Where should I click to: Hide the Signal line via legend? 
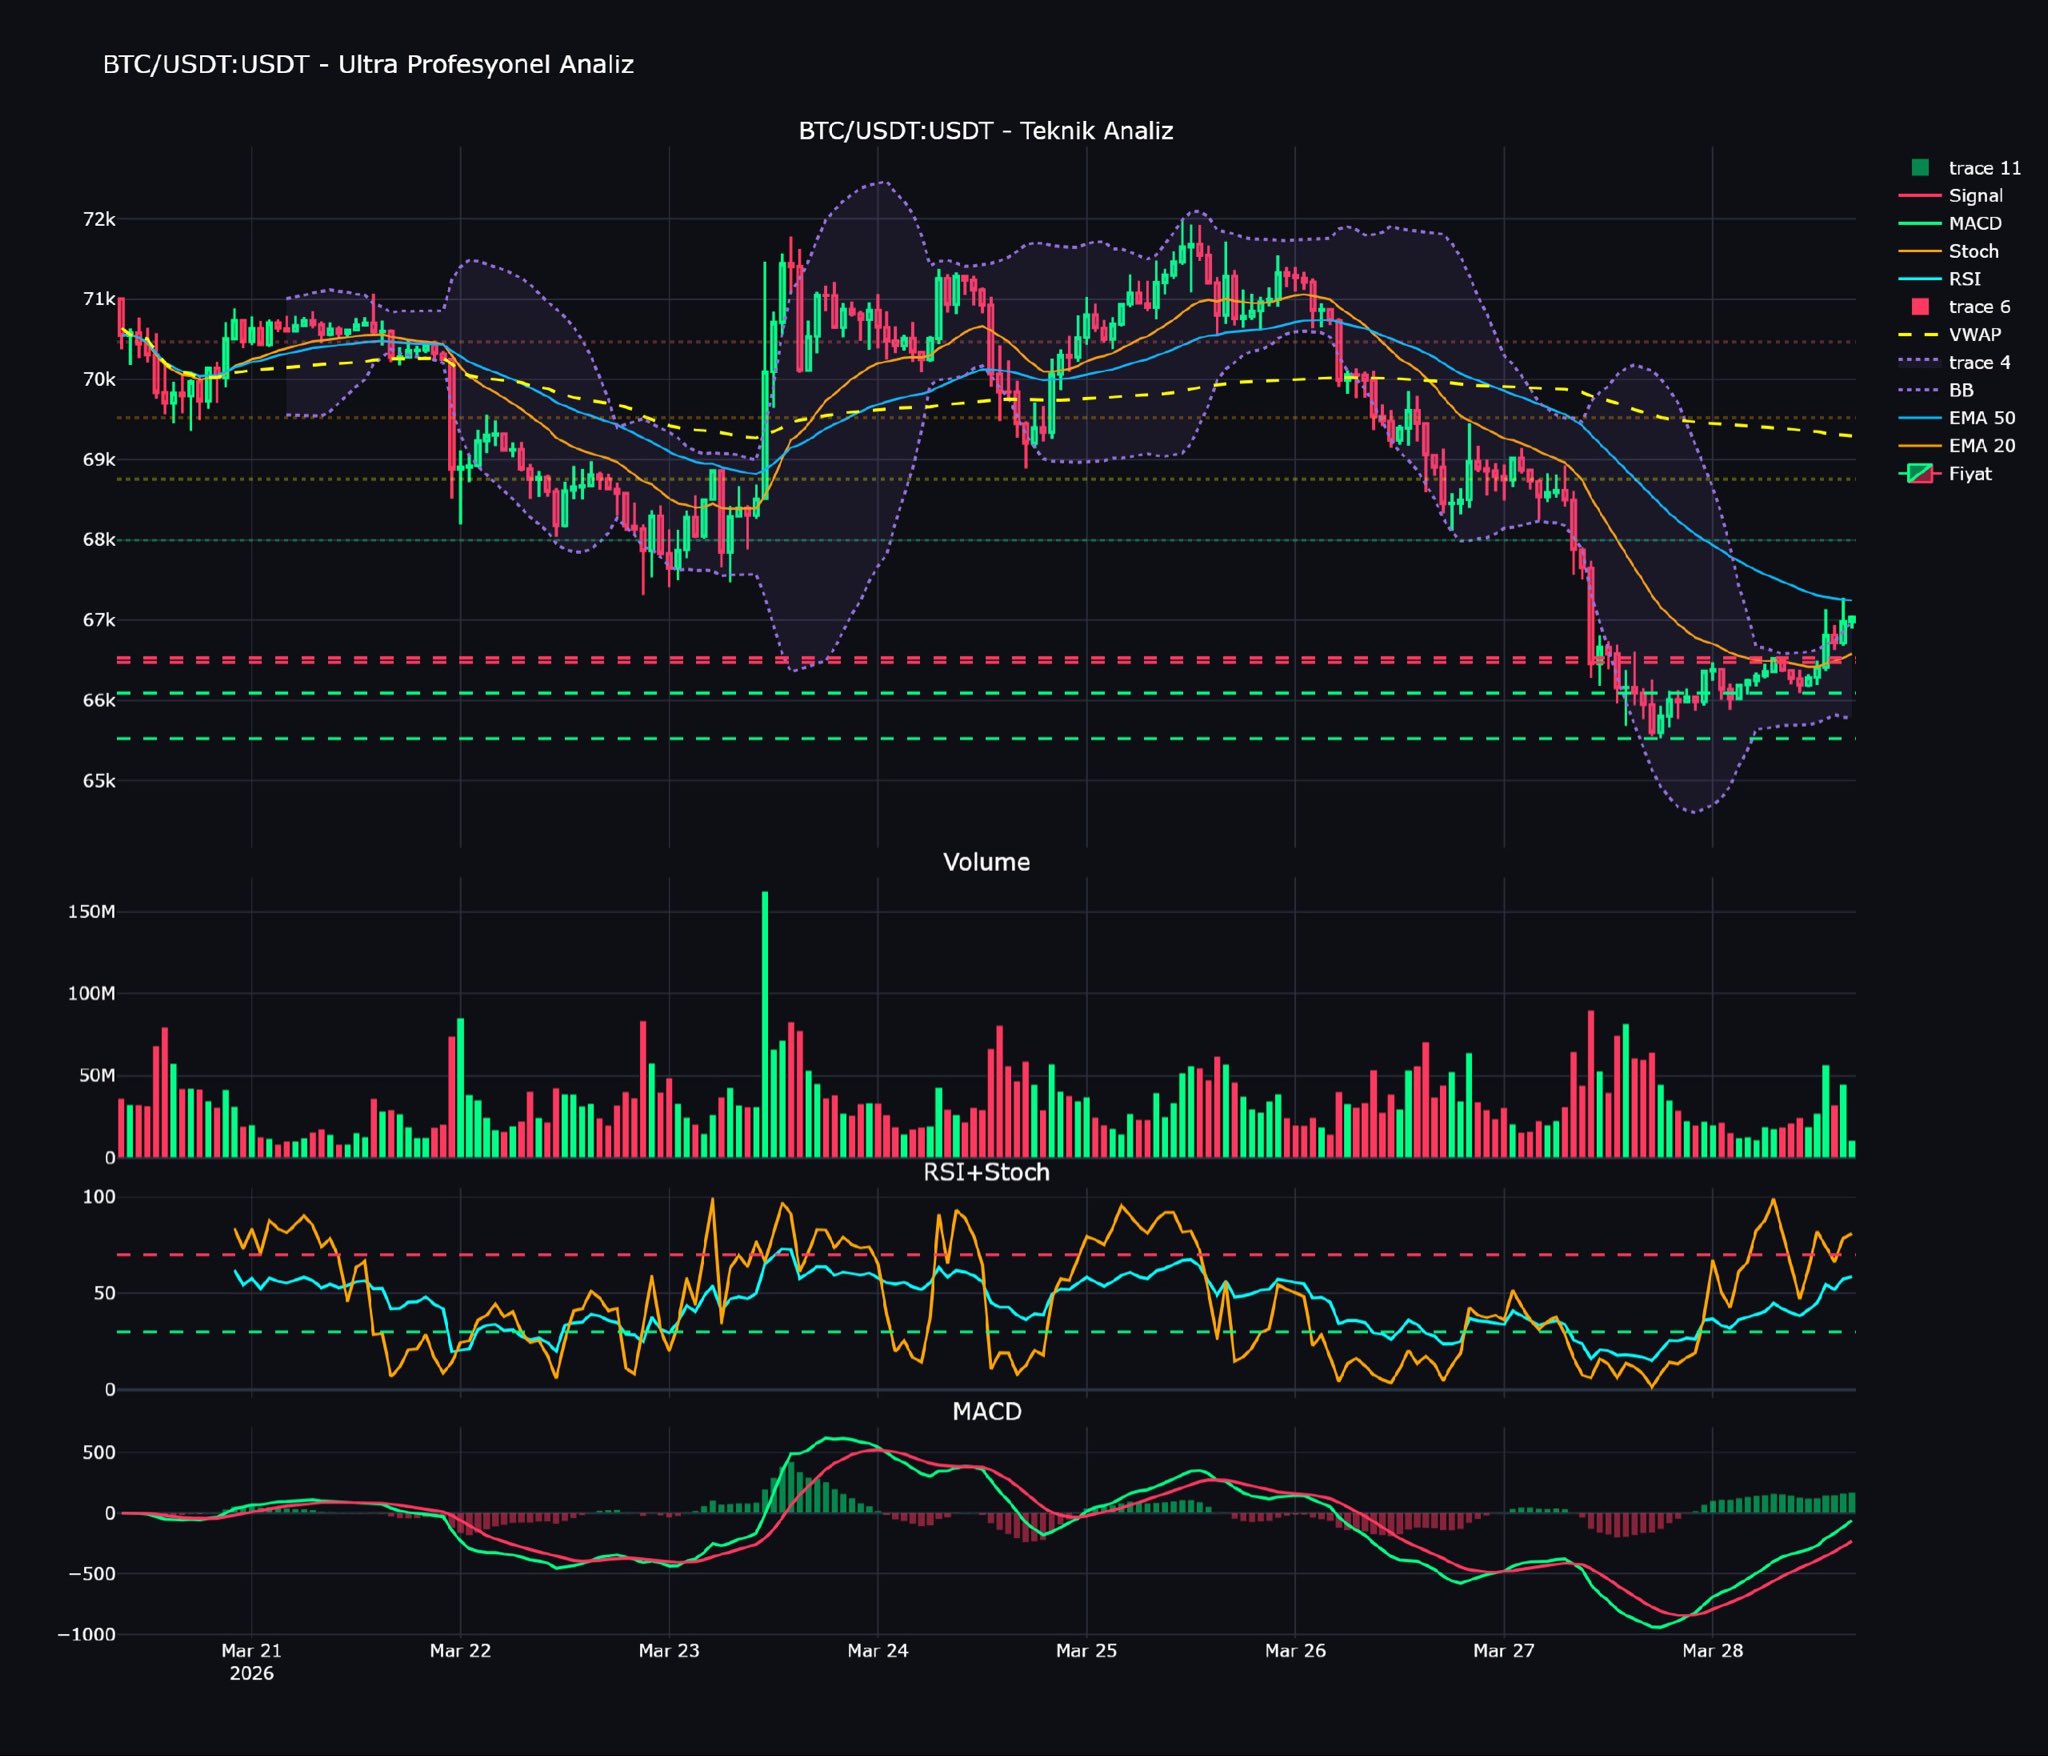click(x=1975, y=196)
